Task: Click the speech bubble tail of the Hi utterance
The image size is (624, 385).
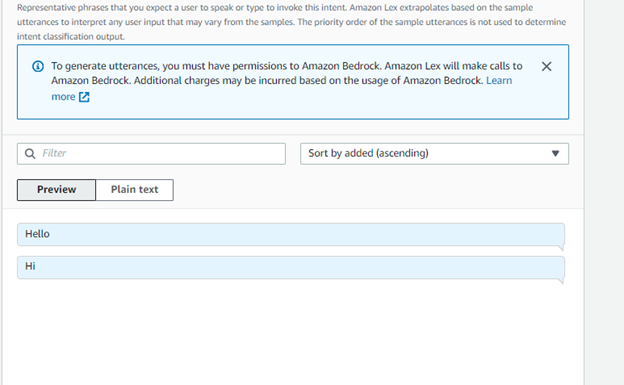Action: pos(561,281)
